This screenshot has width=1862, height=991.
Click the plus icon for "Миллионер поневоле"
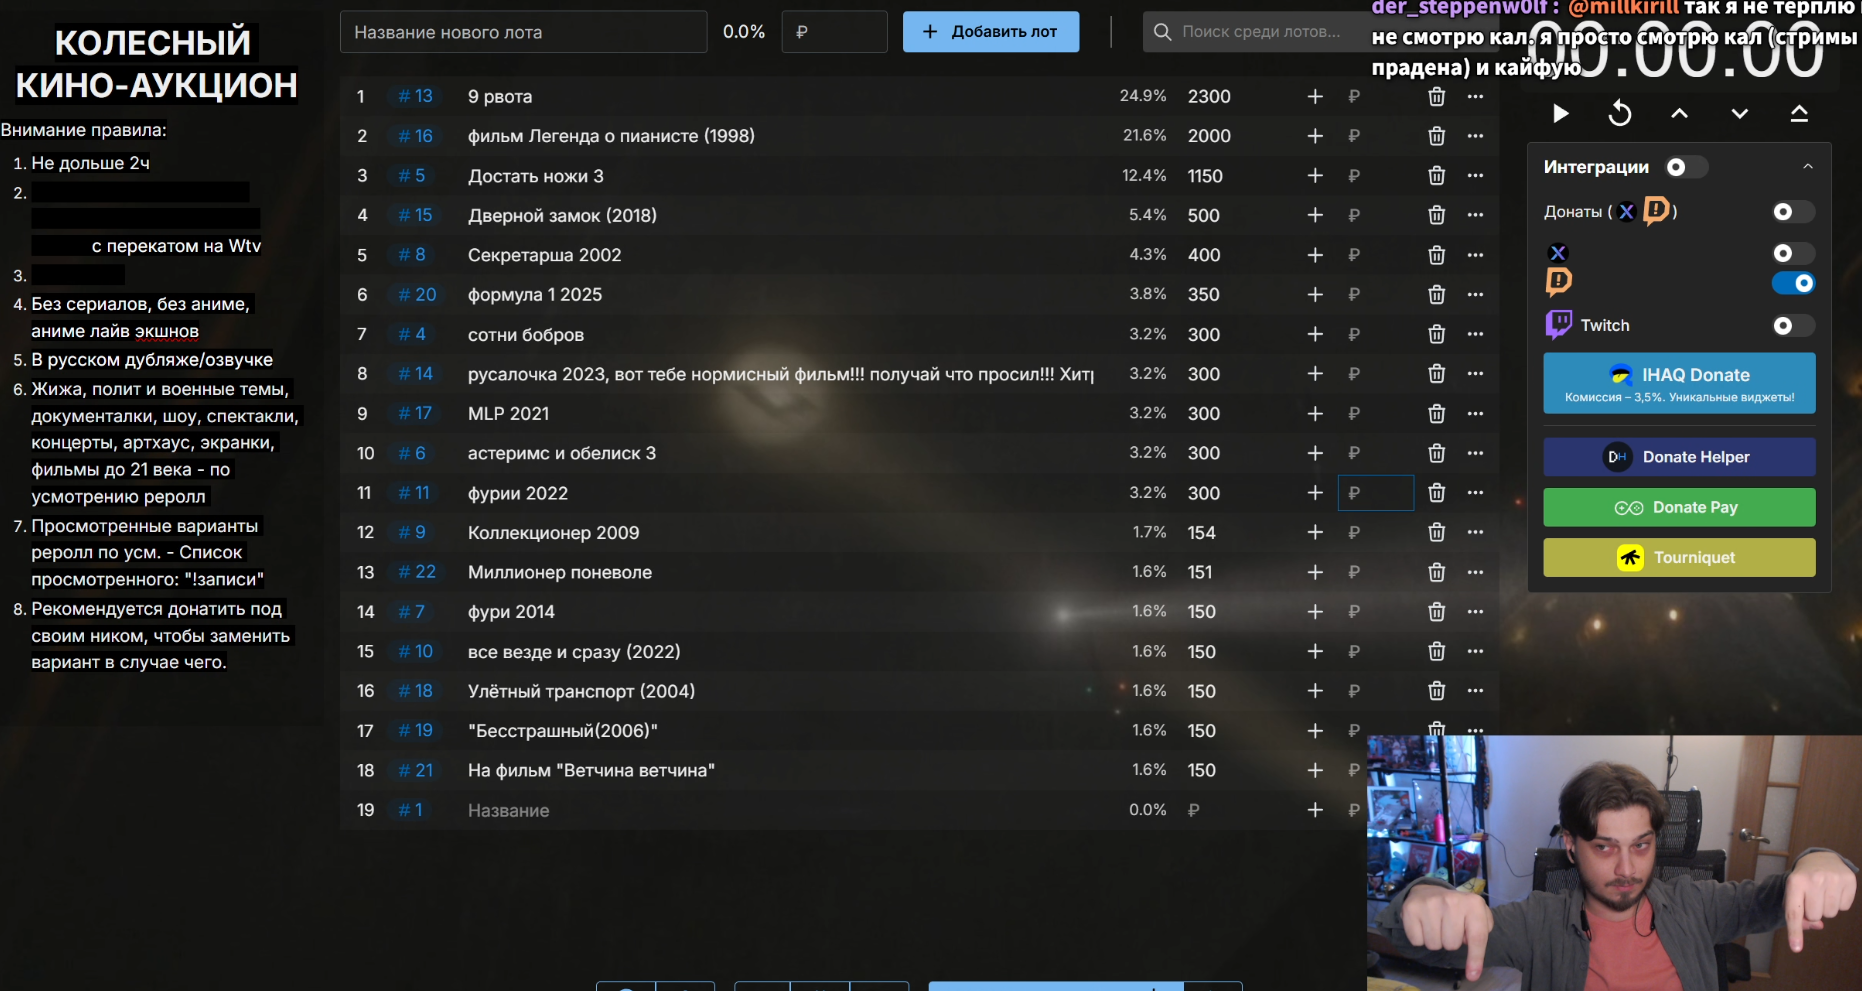click(1315, 572)
